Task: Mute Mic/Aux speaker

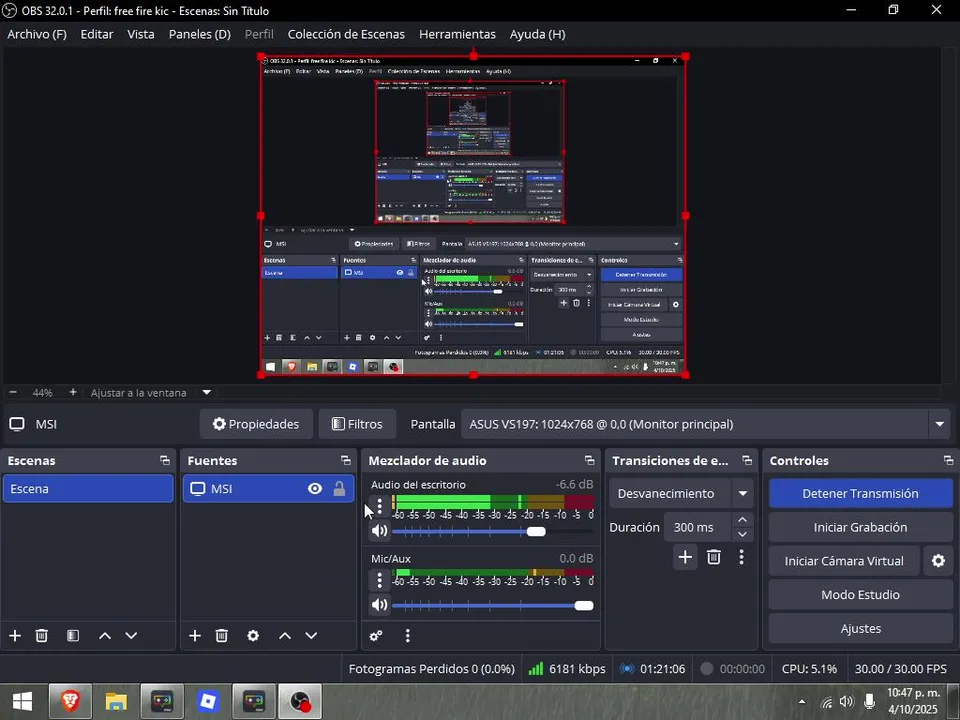Action: [x=380, y=605]
